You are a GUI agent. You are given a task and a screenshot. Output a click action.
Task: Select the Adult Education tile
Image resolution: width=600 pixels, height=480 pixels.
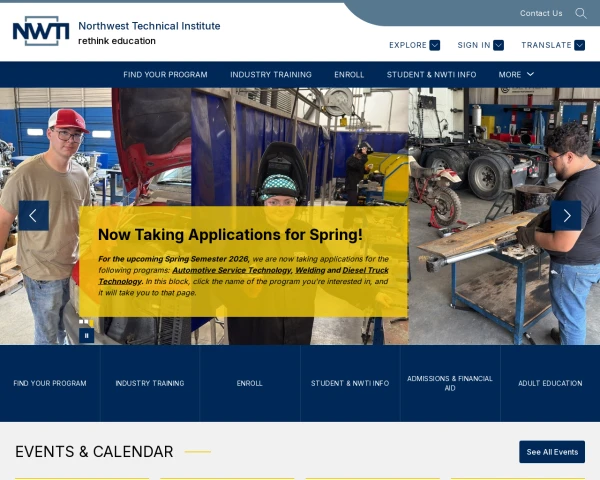point(549,383)
